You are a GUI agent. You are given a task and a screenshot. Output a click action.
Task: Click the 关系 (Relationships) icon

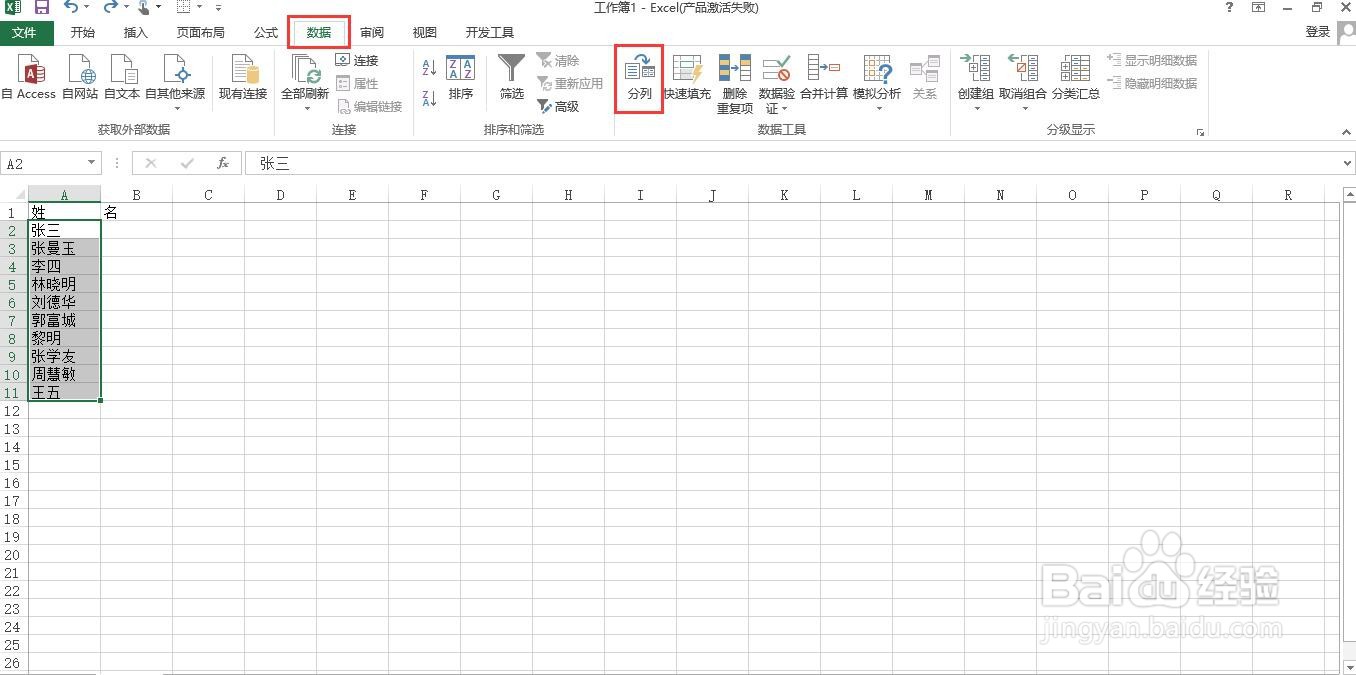tap(925, 80)
